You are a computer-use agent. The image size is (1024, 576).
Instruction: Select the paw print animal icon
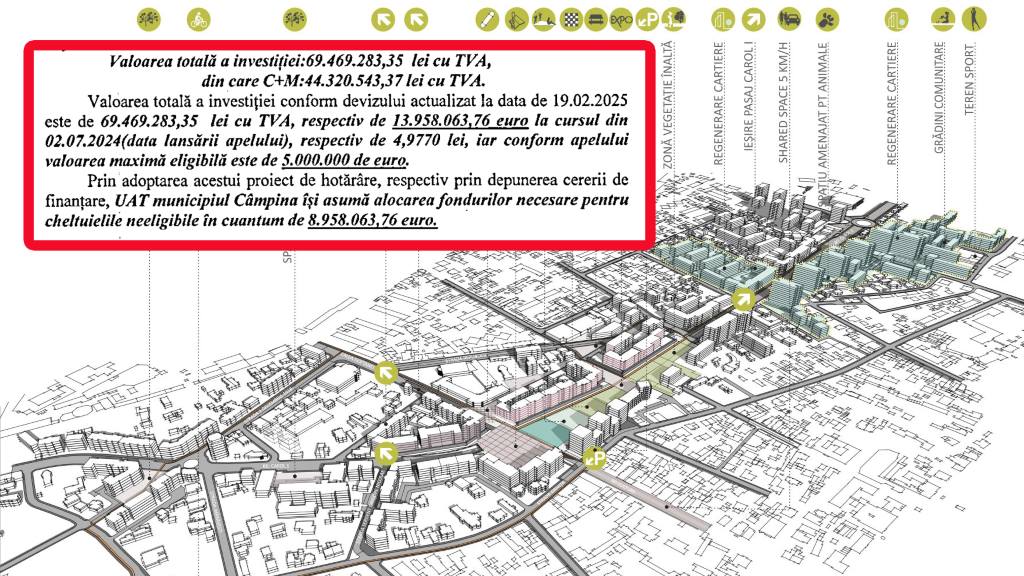(x=826, y=18)
